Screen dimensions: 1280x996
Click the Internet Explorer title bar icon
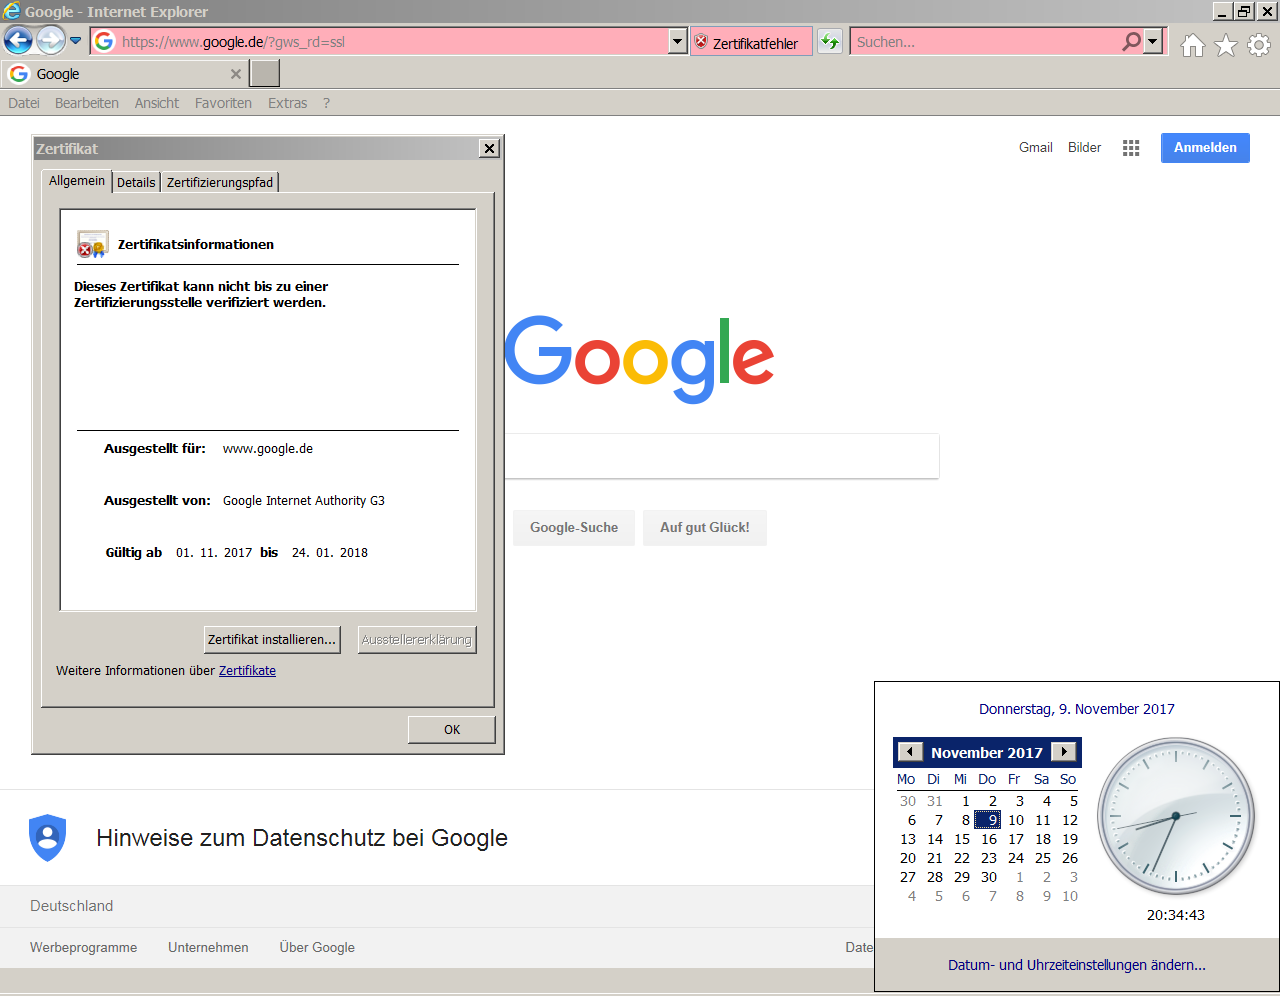[12, 11]
